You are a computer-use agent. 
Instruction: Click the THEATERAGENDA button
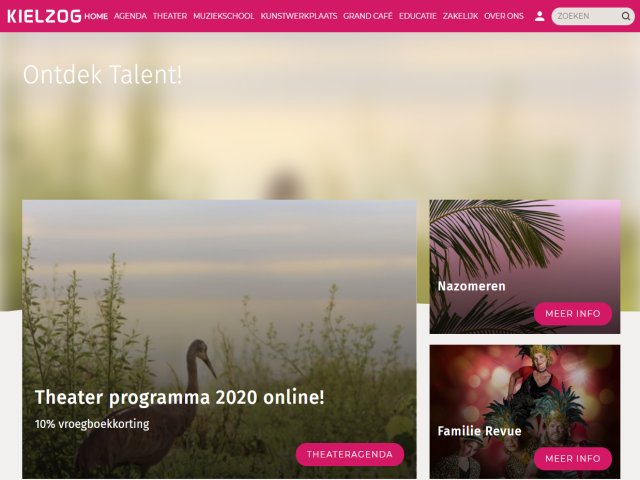click(x=350, y=454)
